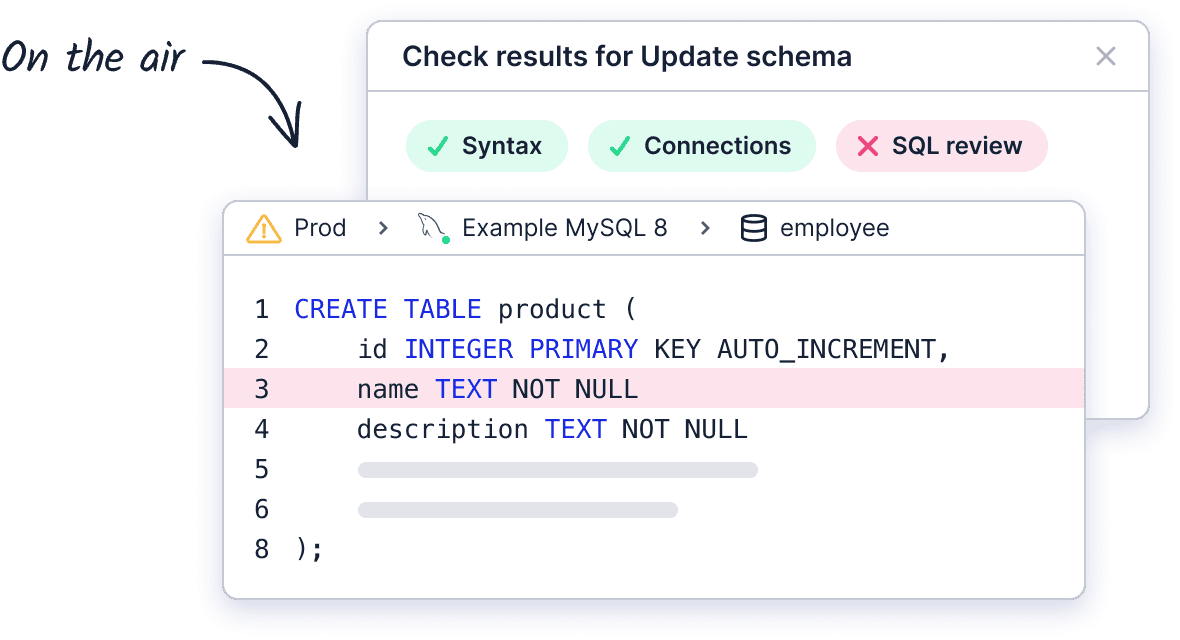Select the Example MySQL 8 breadcrumb
Screen dimensions: 1180x640
point(564,228)
